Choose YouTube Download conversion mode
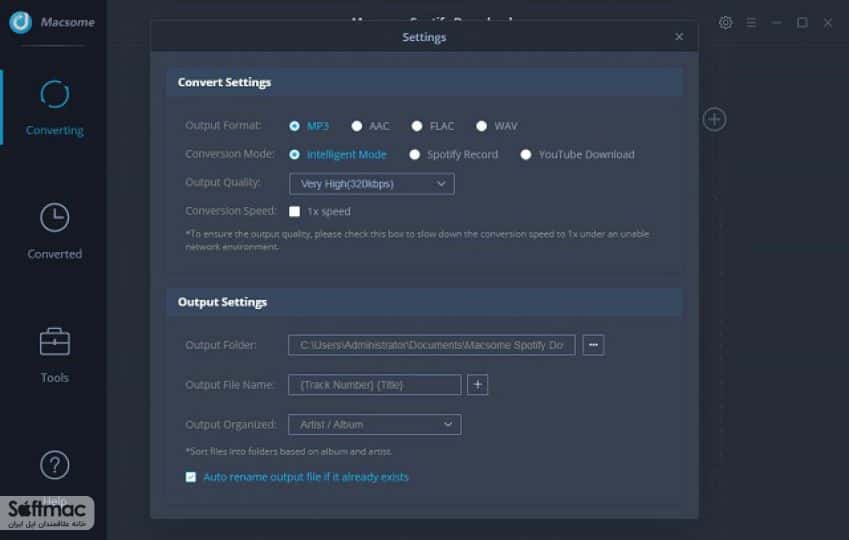849x540 pixels. pyautogui.click(x=525, y=154)
